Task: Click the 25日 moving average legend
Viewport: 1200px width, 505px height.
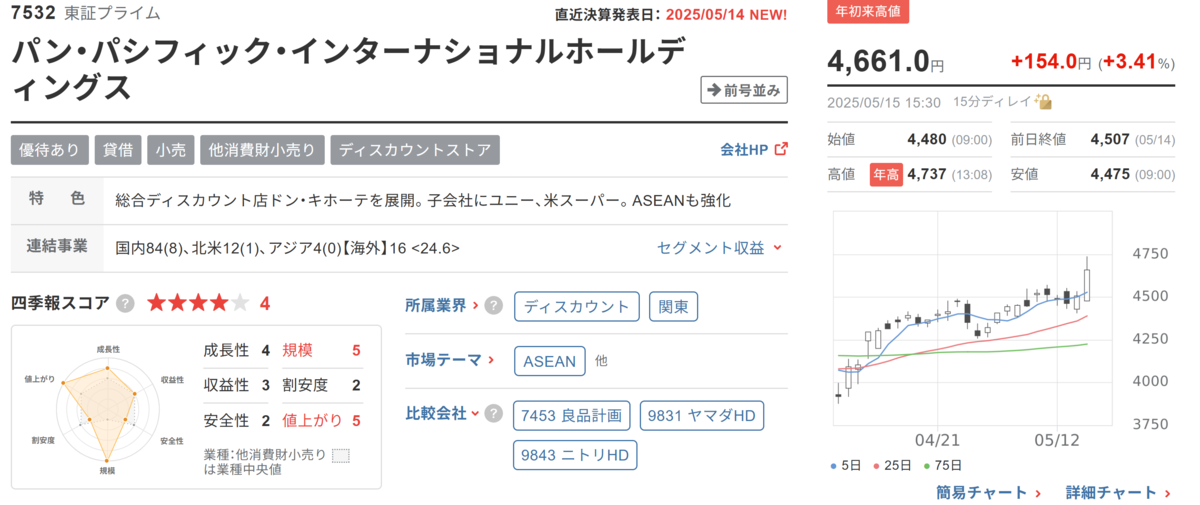Action: click(x=893, y=465)
